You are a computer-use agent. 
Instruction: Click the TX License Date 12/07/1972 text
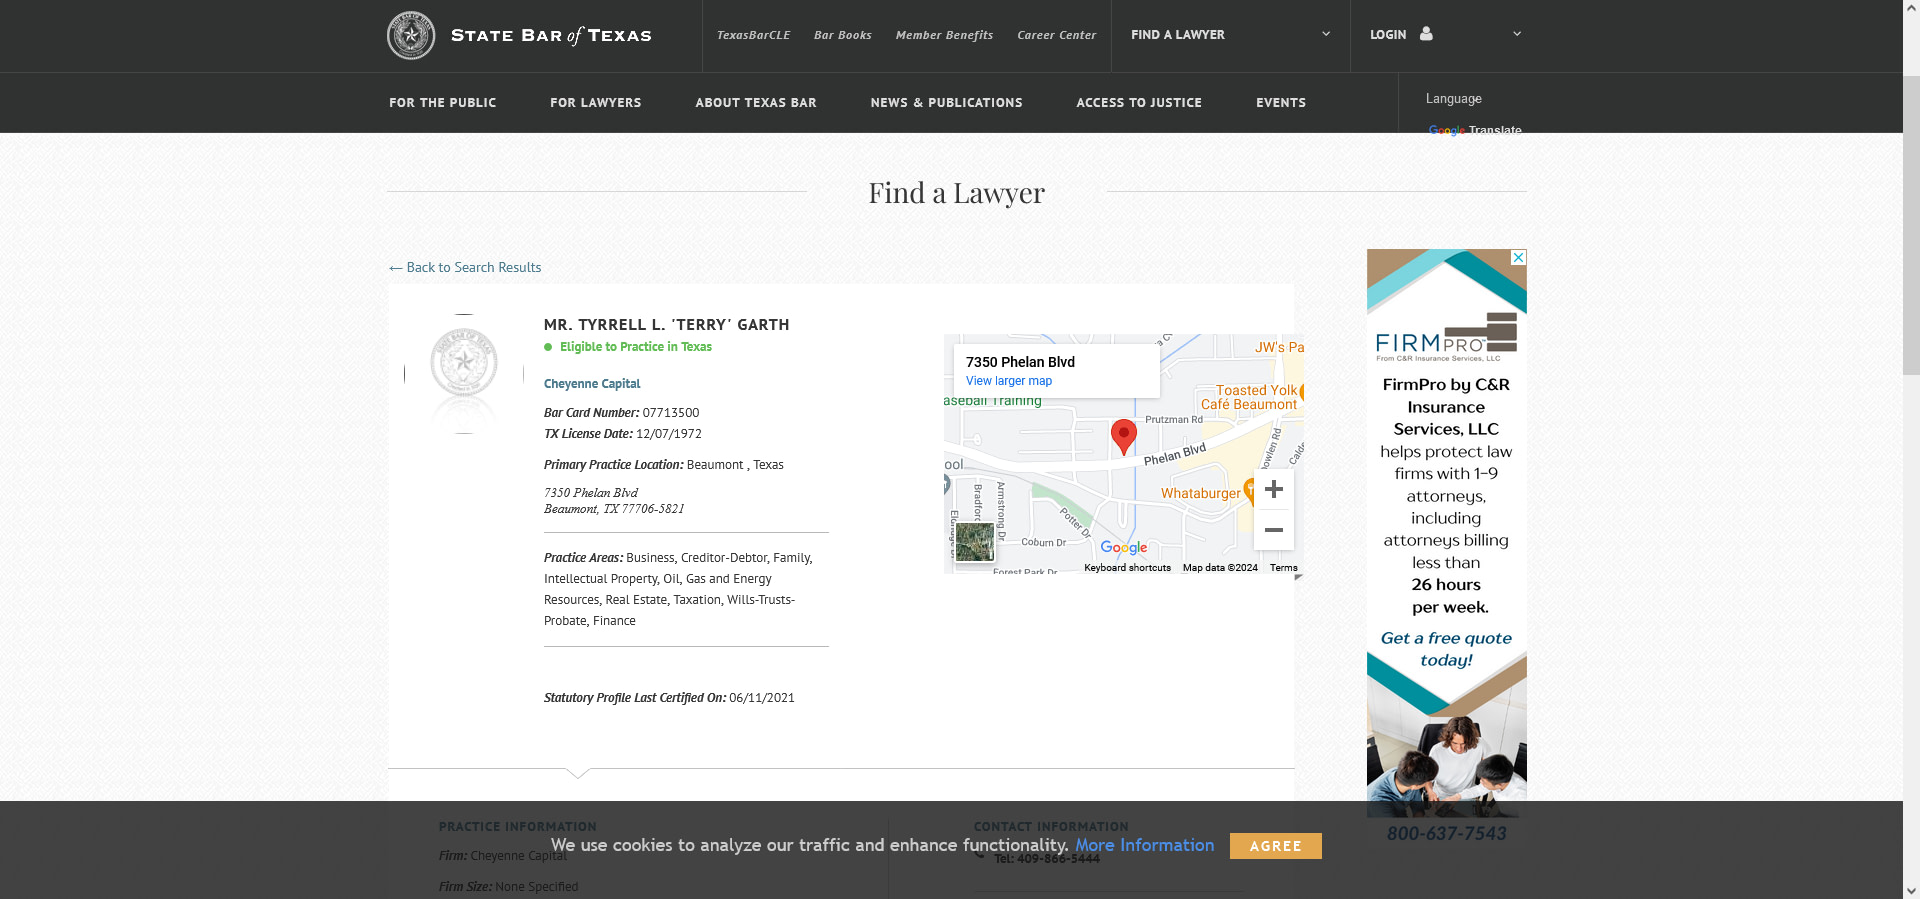[623, 434]
